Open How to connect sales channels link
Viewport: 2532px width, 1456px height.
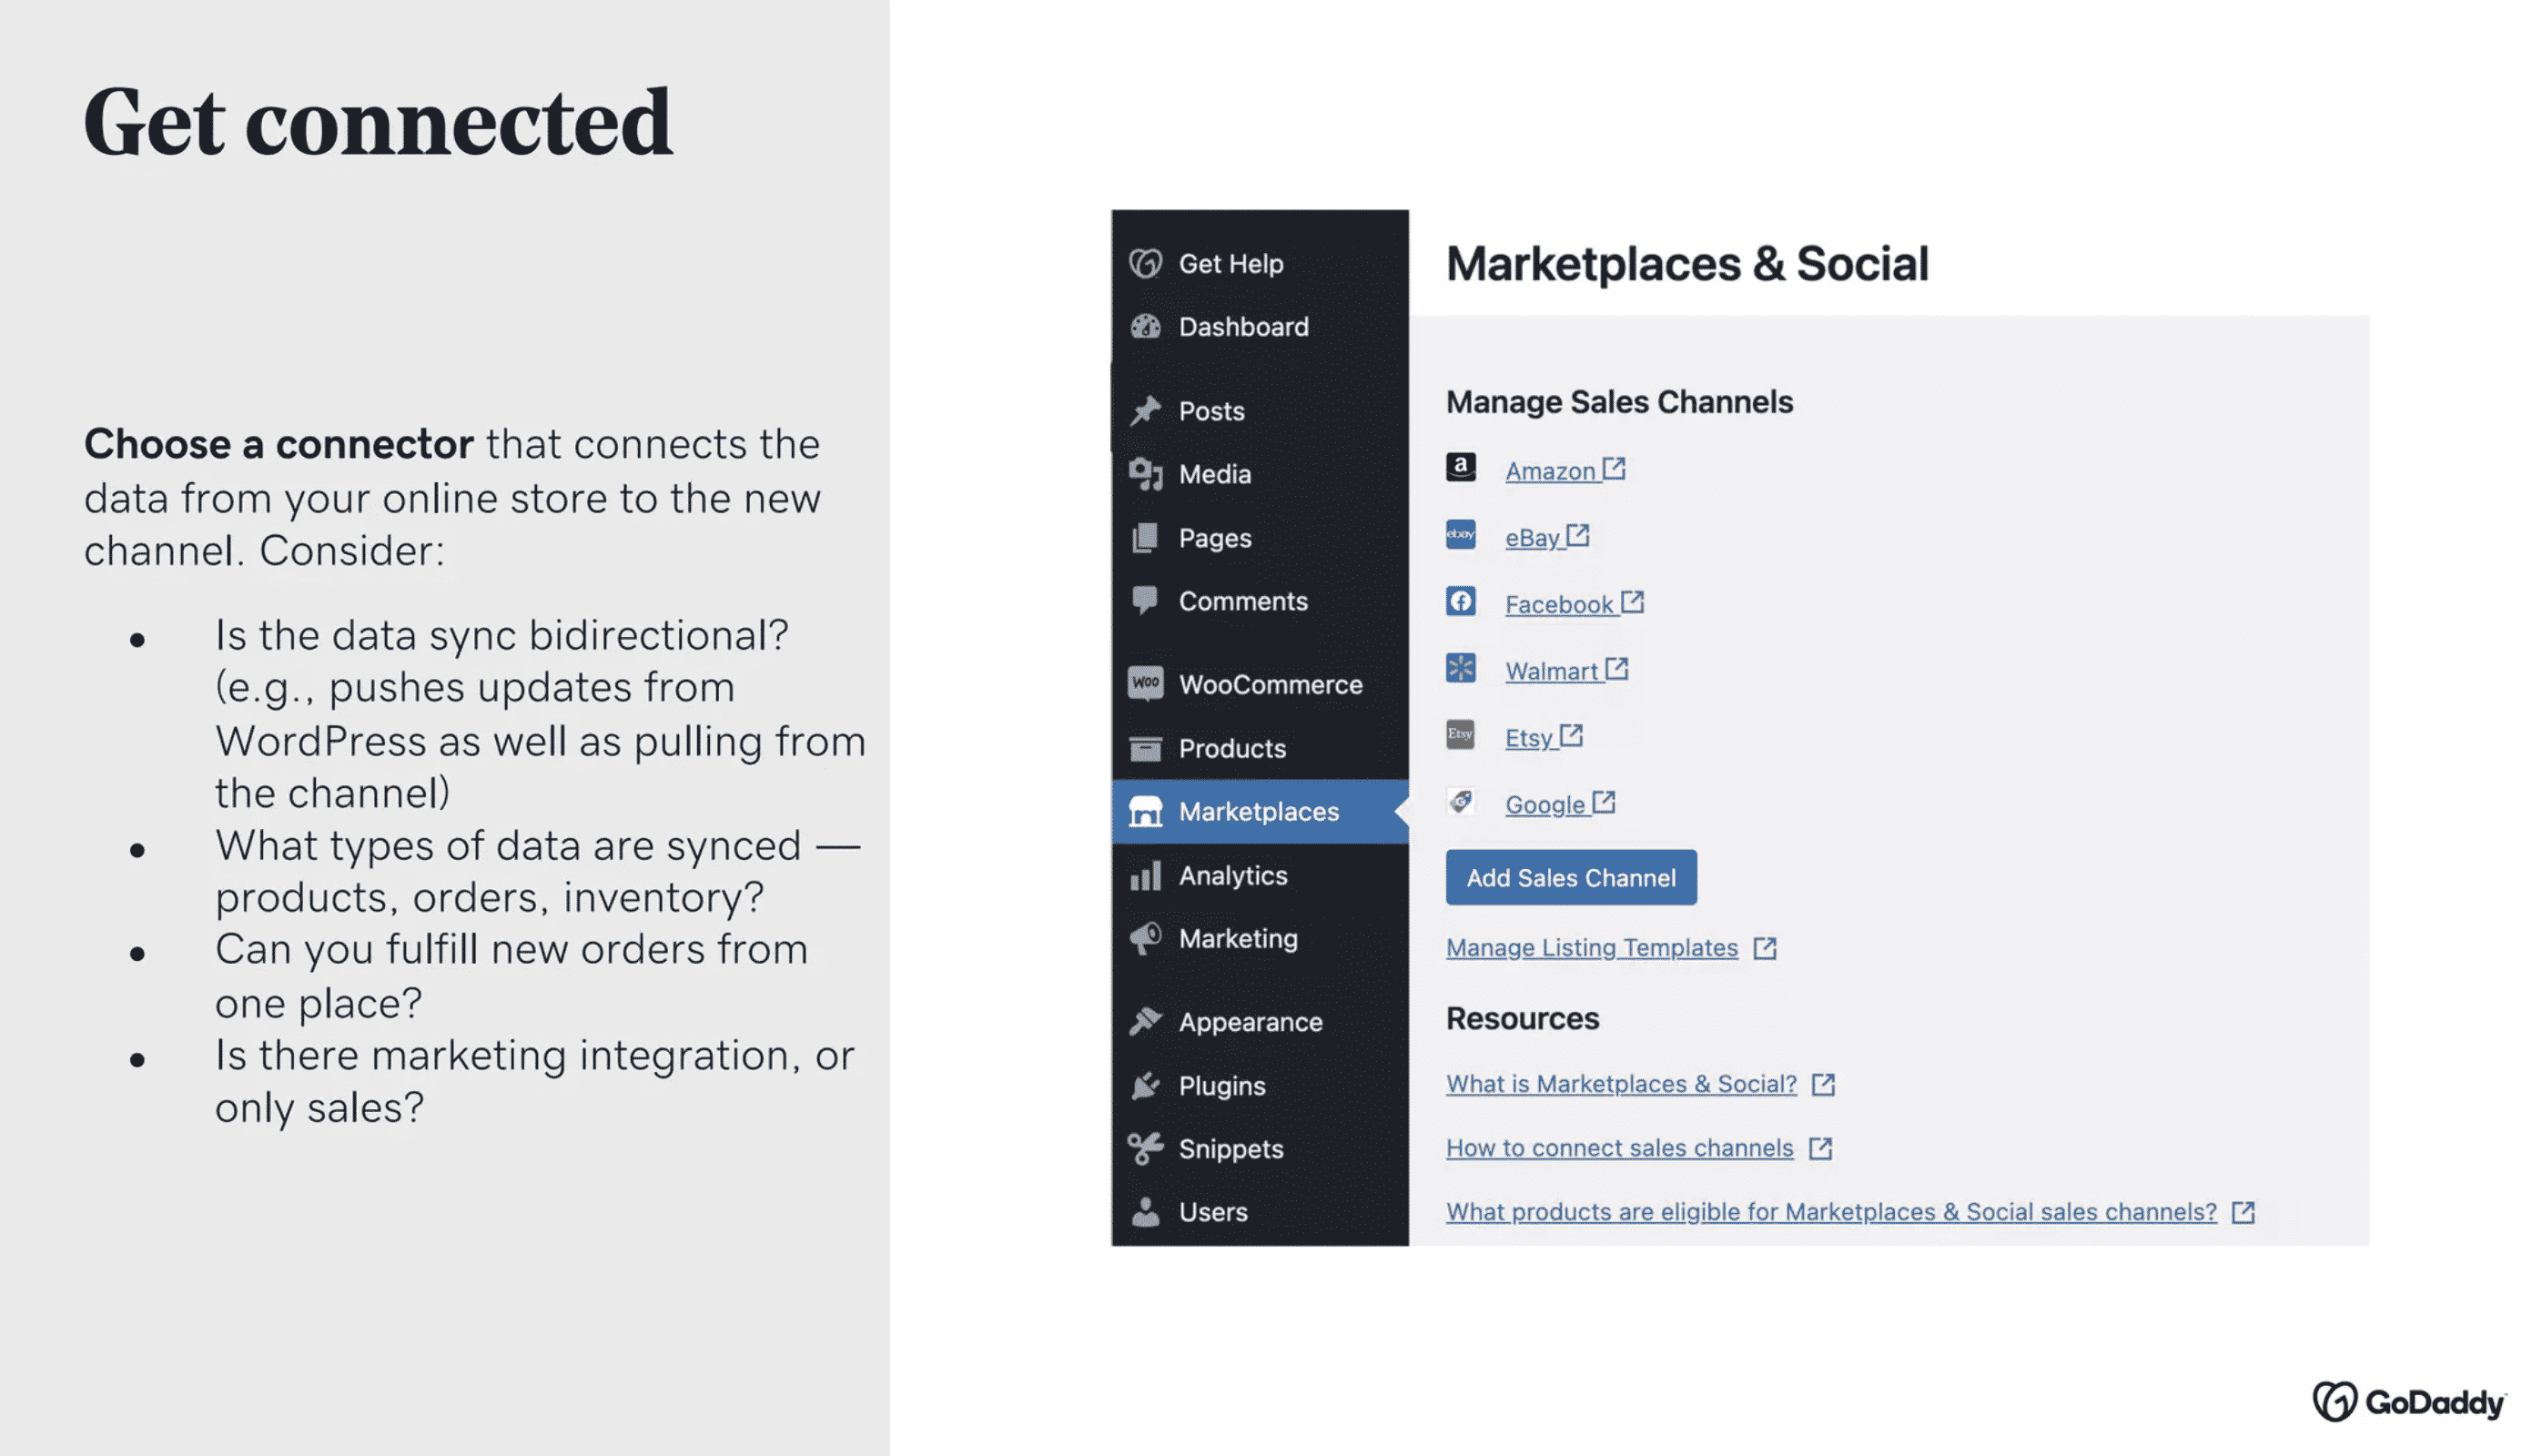[1620, 1149]
